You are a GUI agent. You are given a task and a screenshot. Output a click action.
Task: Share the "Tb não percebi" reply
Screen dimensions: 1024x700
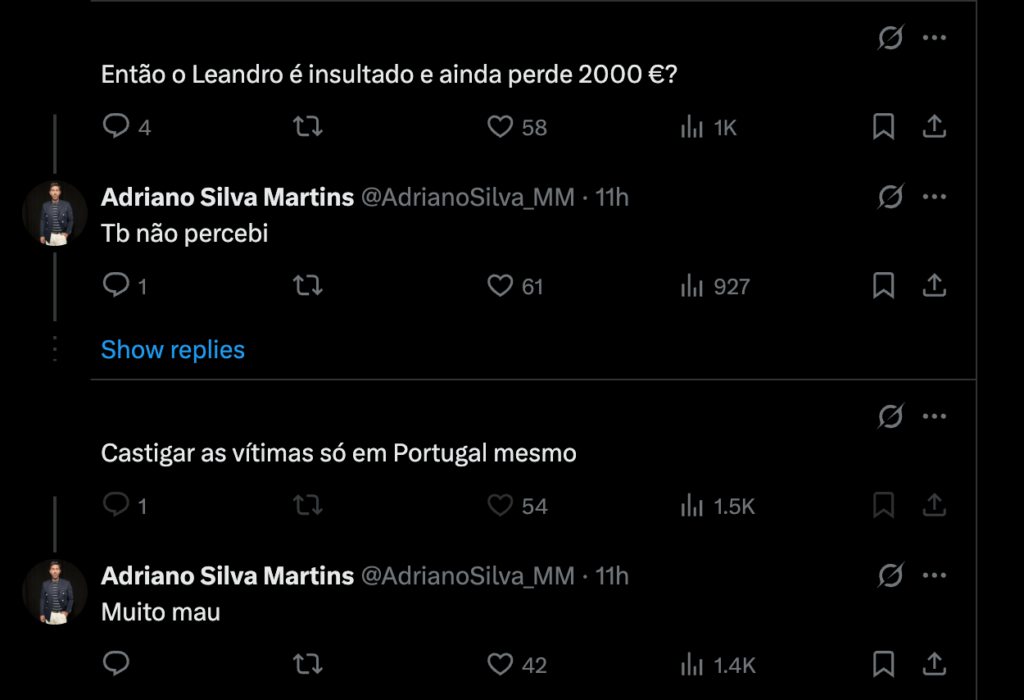934,287
